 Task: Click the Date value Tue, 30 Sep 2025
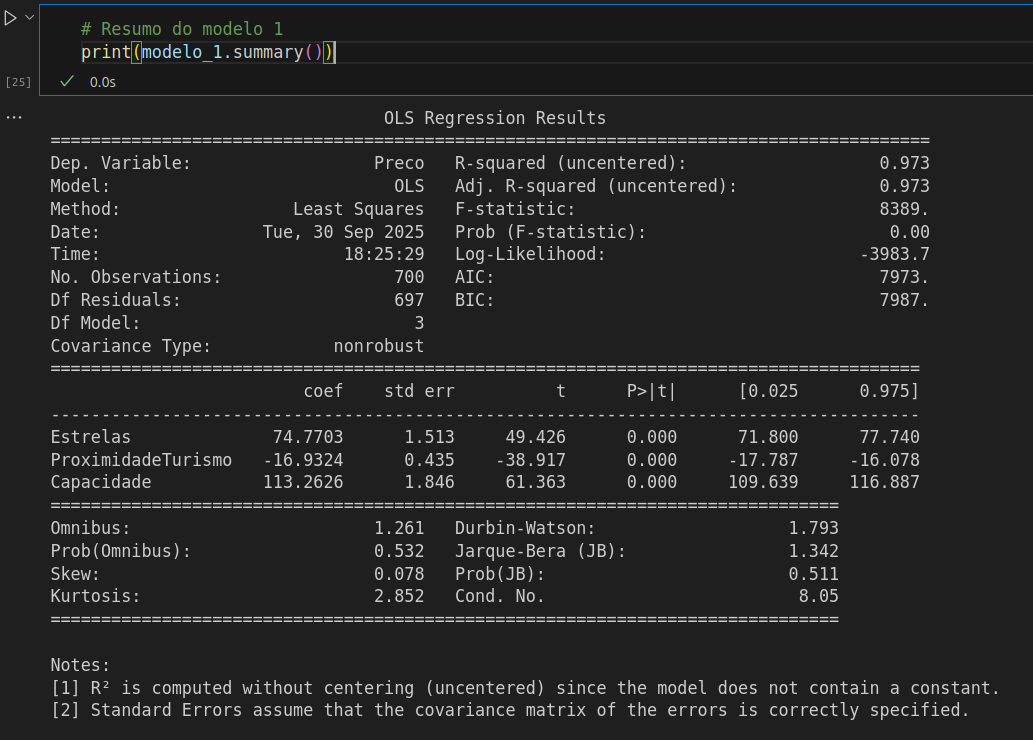(343, 232)
